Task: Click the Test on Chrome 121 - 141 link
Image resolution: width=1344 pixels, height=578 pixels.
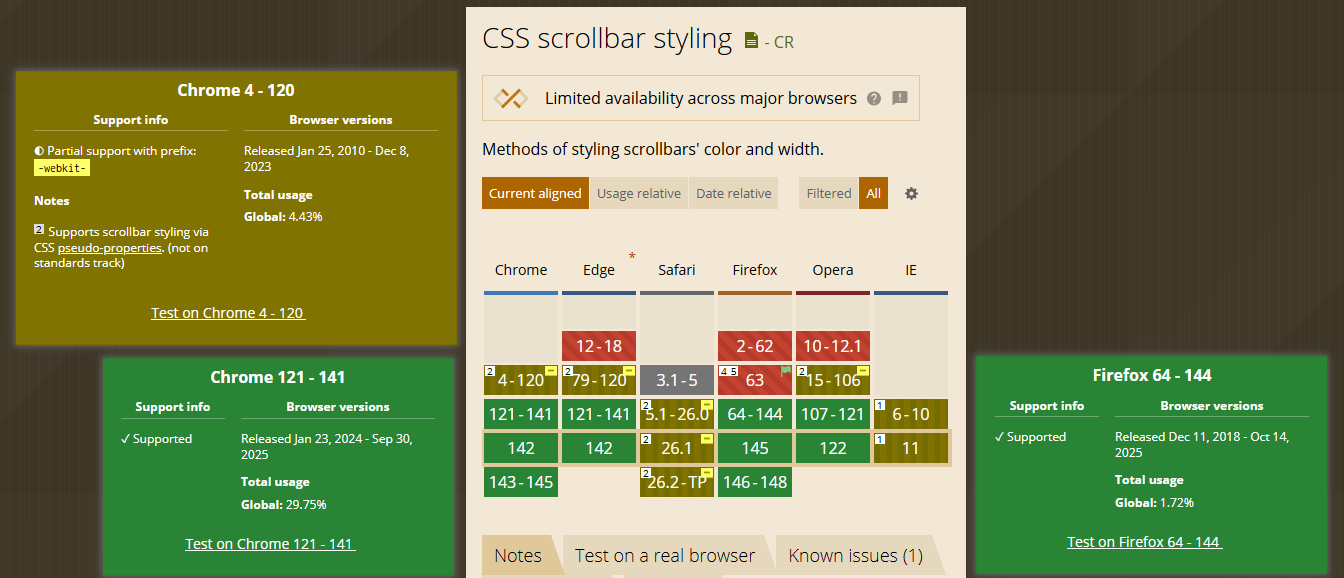Action: [270, 544]
